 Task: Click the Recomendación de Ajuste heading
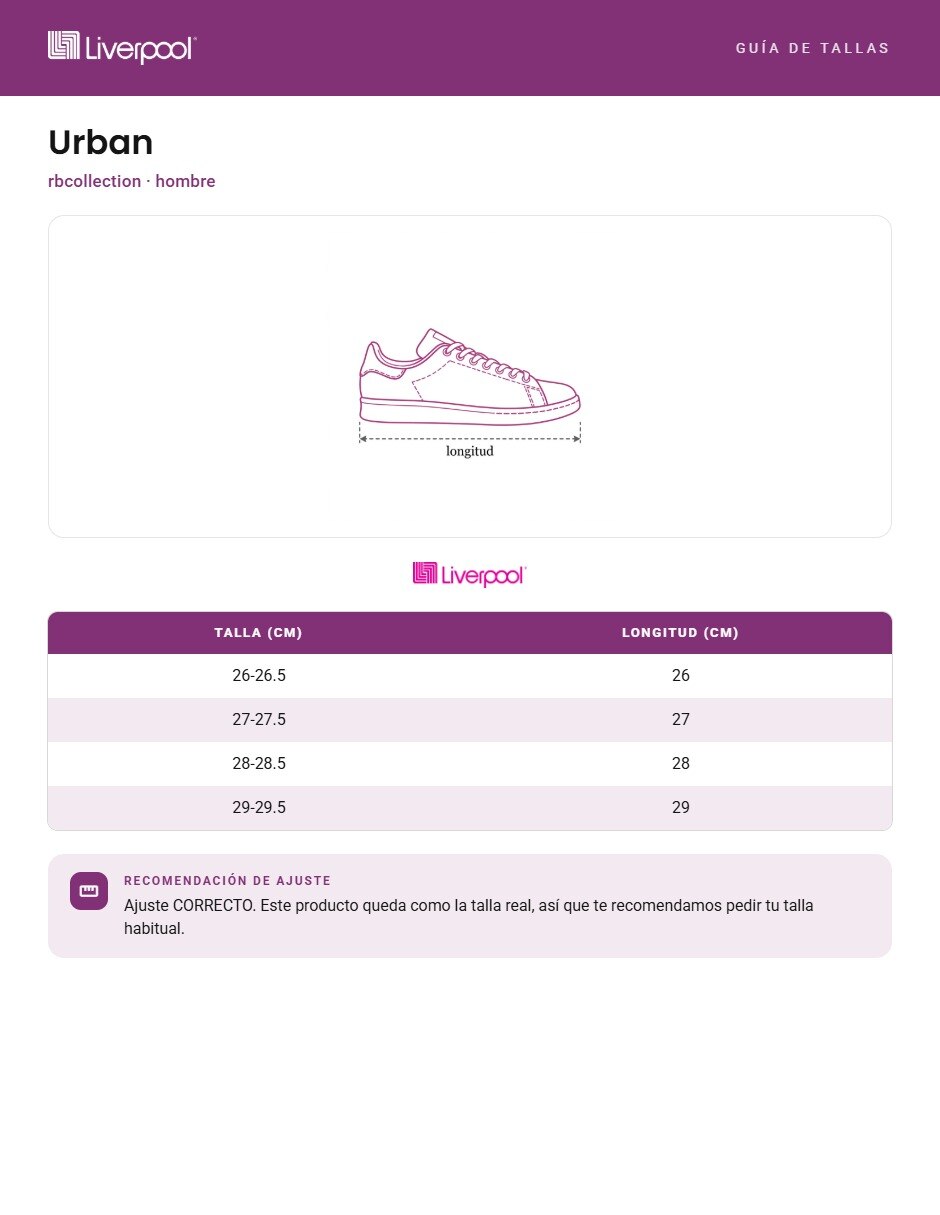[x=227, y=881]
